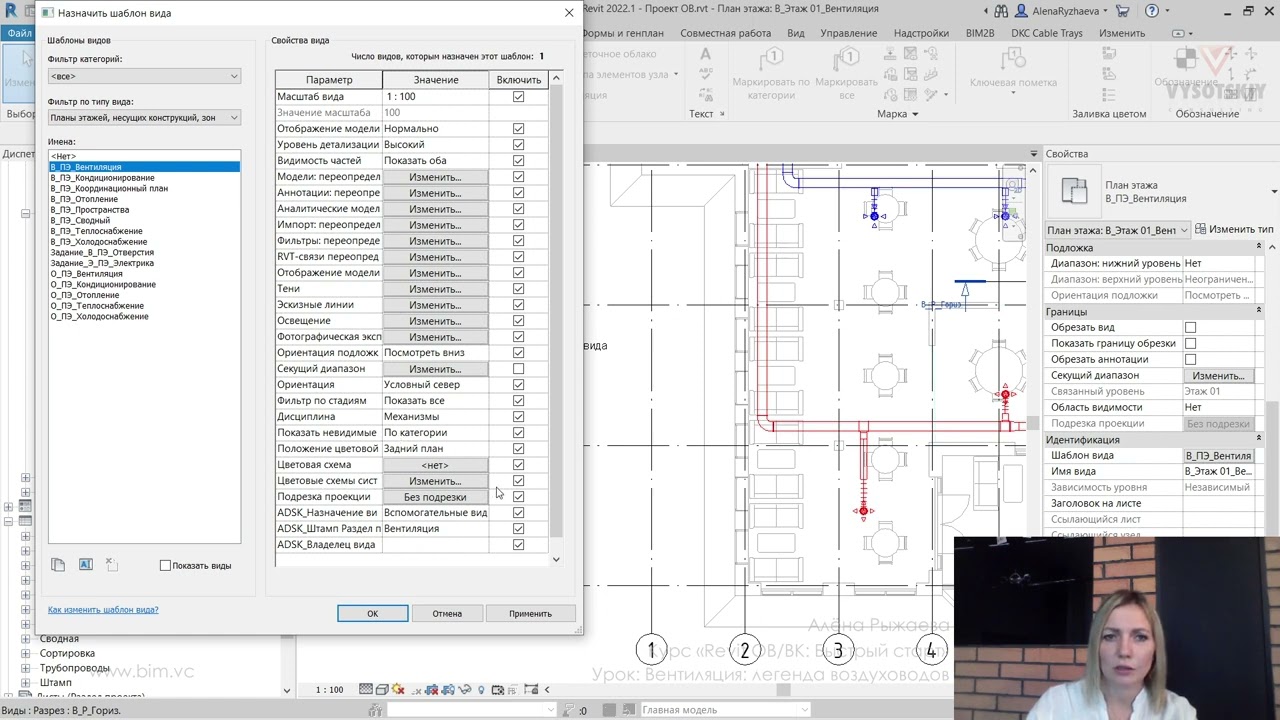Check Обрезать аннотации in Properties palette
The image size is (1280, 720).
[x=1190, y=360]
